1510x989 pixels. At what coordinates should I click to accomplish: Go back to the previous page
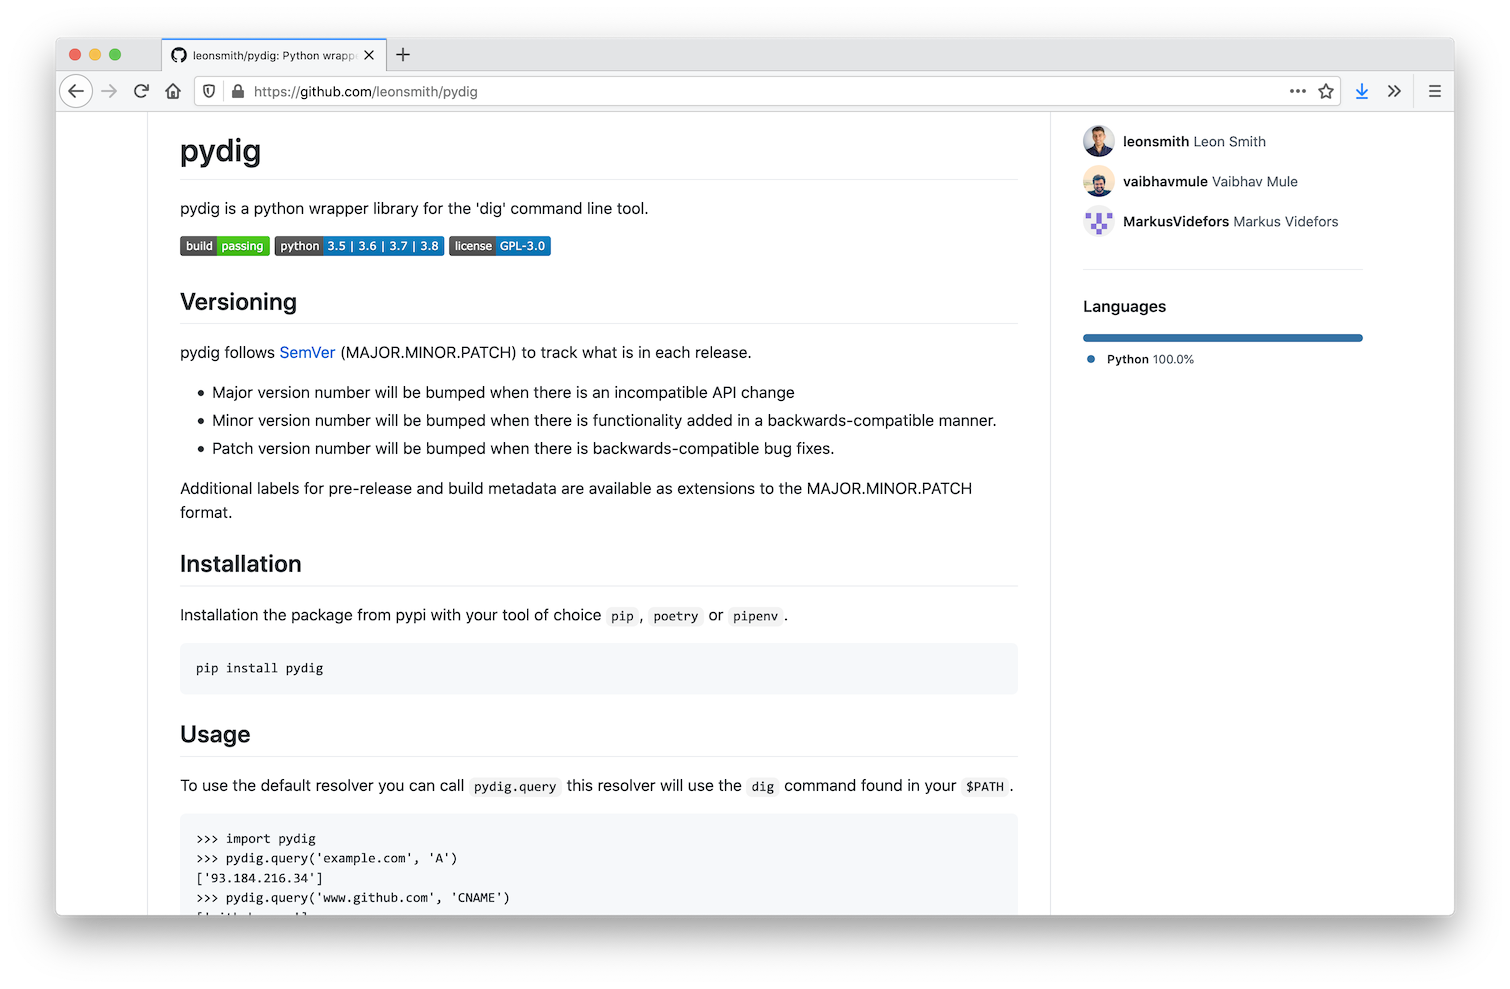[x=76, y=91]
